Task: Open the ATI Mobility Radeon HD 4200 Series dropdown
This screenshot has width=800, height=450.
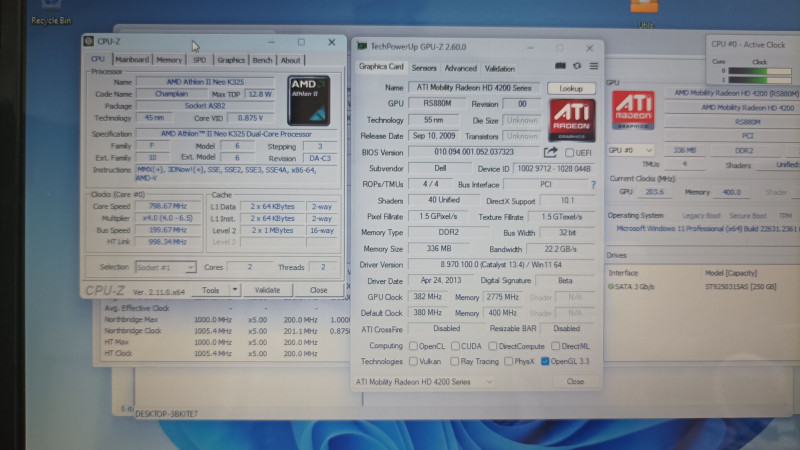Action: click(x=424, y=382)
